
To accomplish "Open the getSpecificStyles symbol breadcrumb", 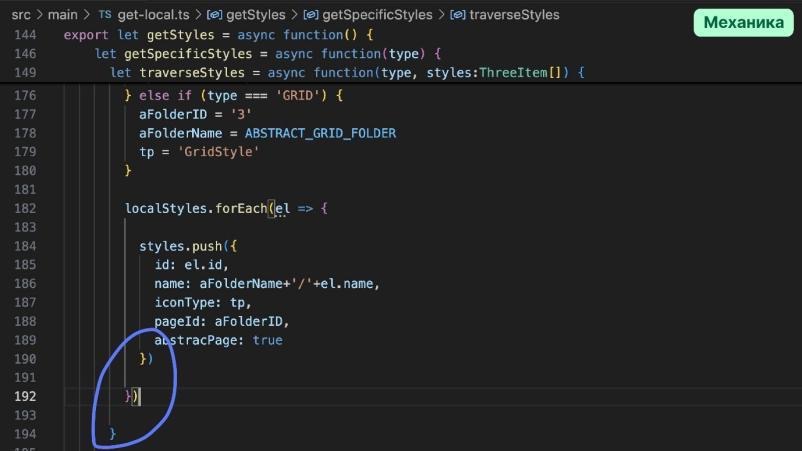I will click(377, 15).
